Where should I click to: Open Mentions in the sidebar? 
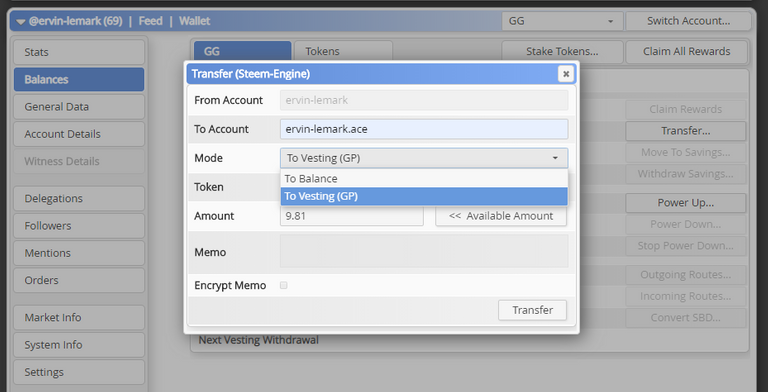[x=79, y=253]
